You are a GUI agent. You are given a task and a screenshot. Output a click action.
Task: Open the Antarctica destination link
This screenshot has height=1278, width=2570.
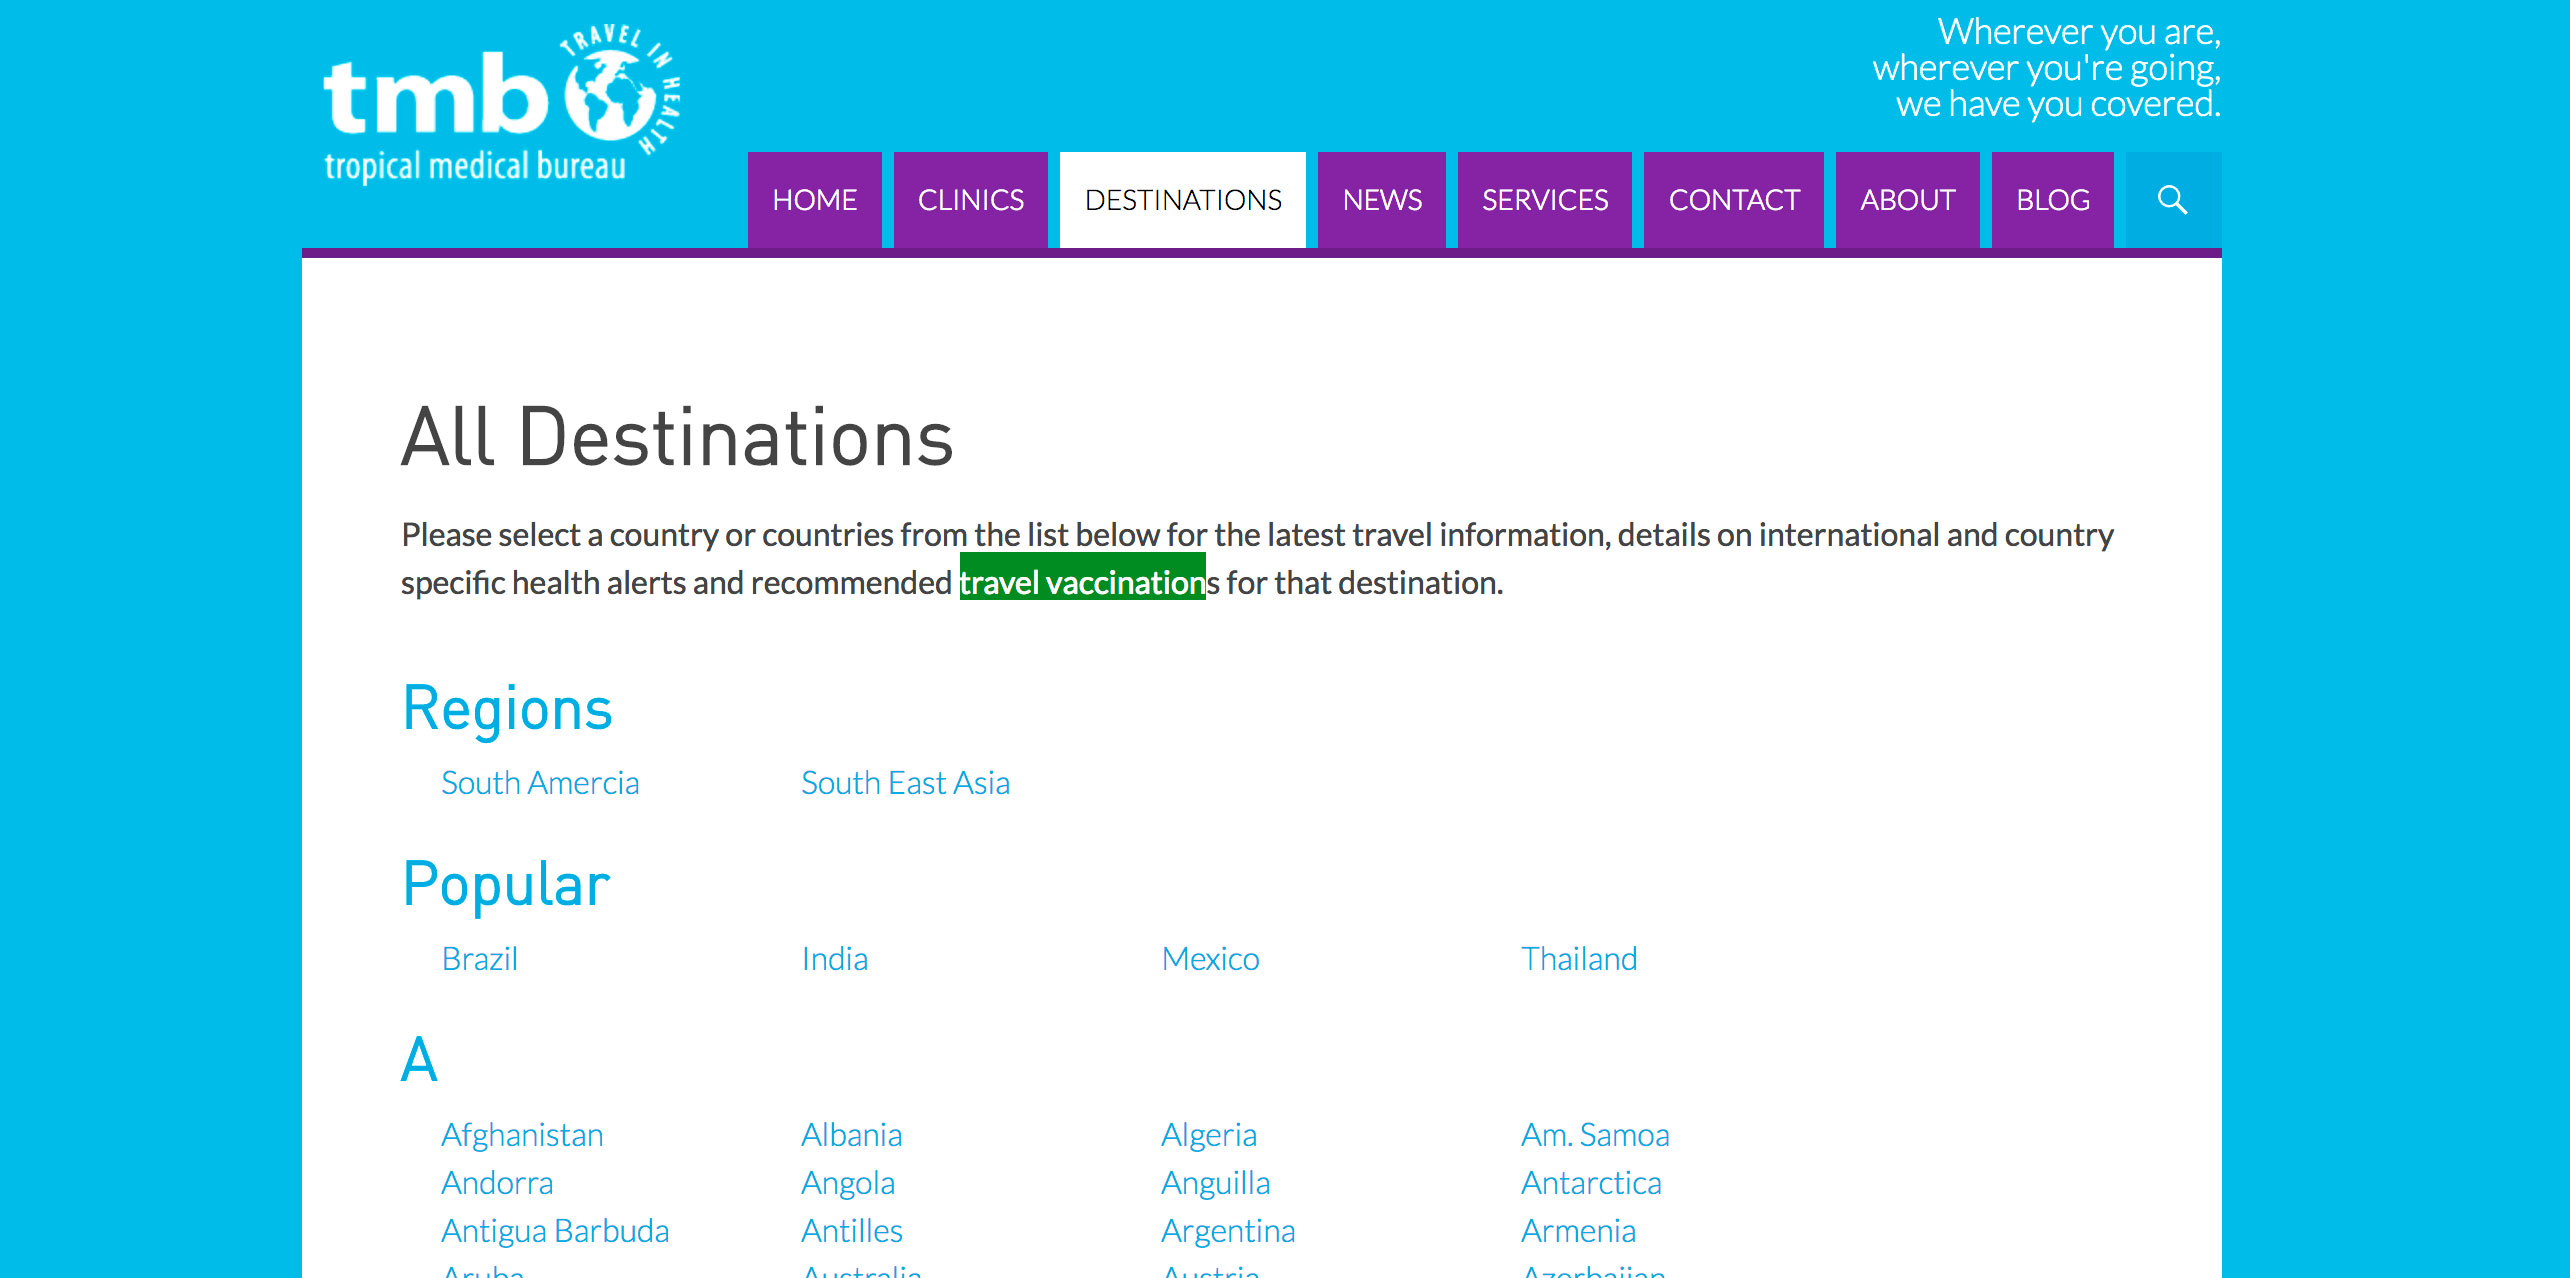click(1591, 1183)
